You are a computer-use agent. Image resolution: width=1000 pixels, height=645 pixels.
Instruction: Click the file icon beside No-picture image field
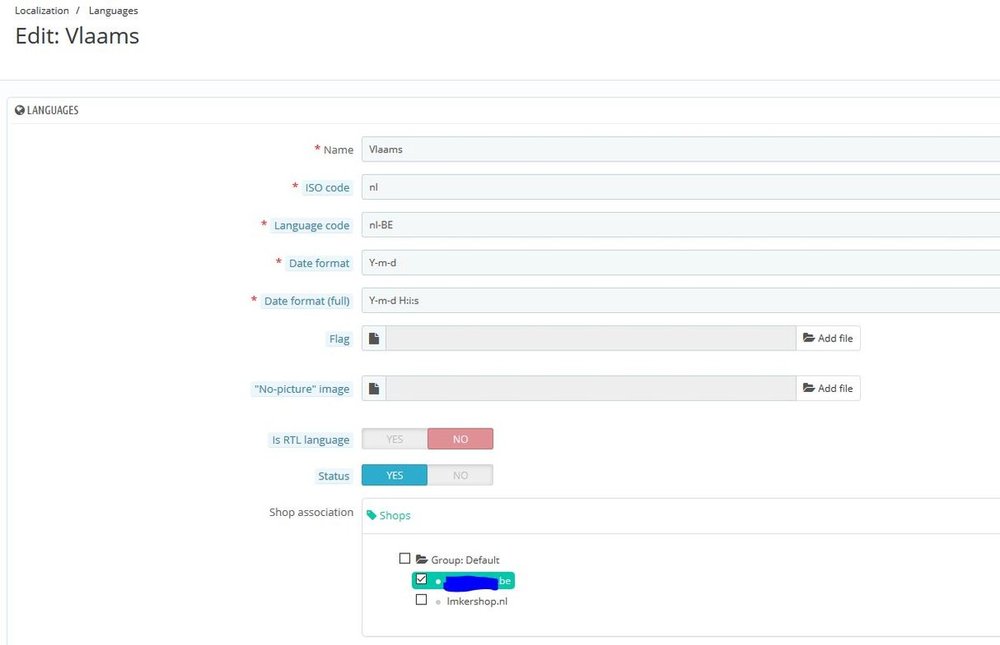pos(374,389)
